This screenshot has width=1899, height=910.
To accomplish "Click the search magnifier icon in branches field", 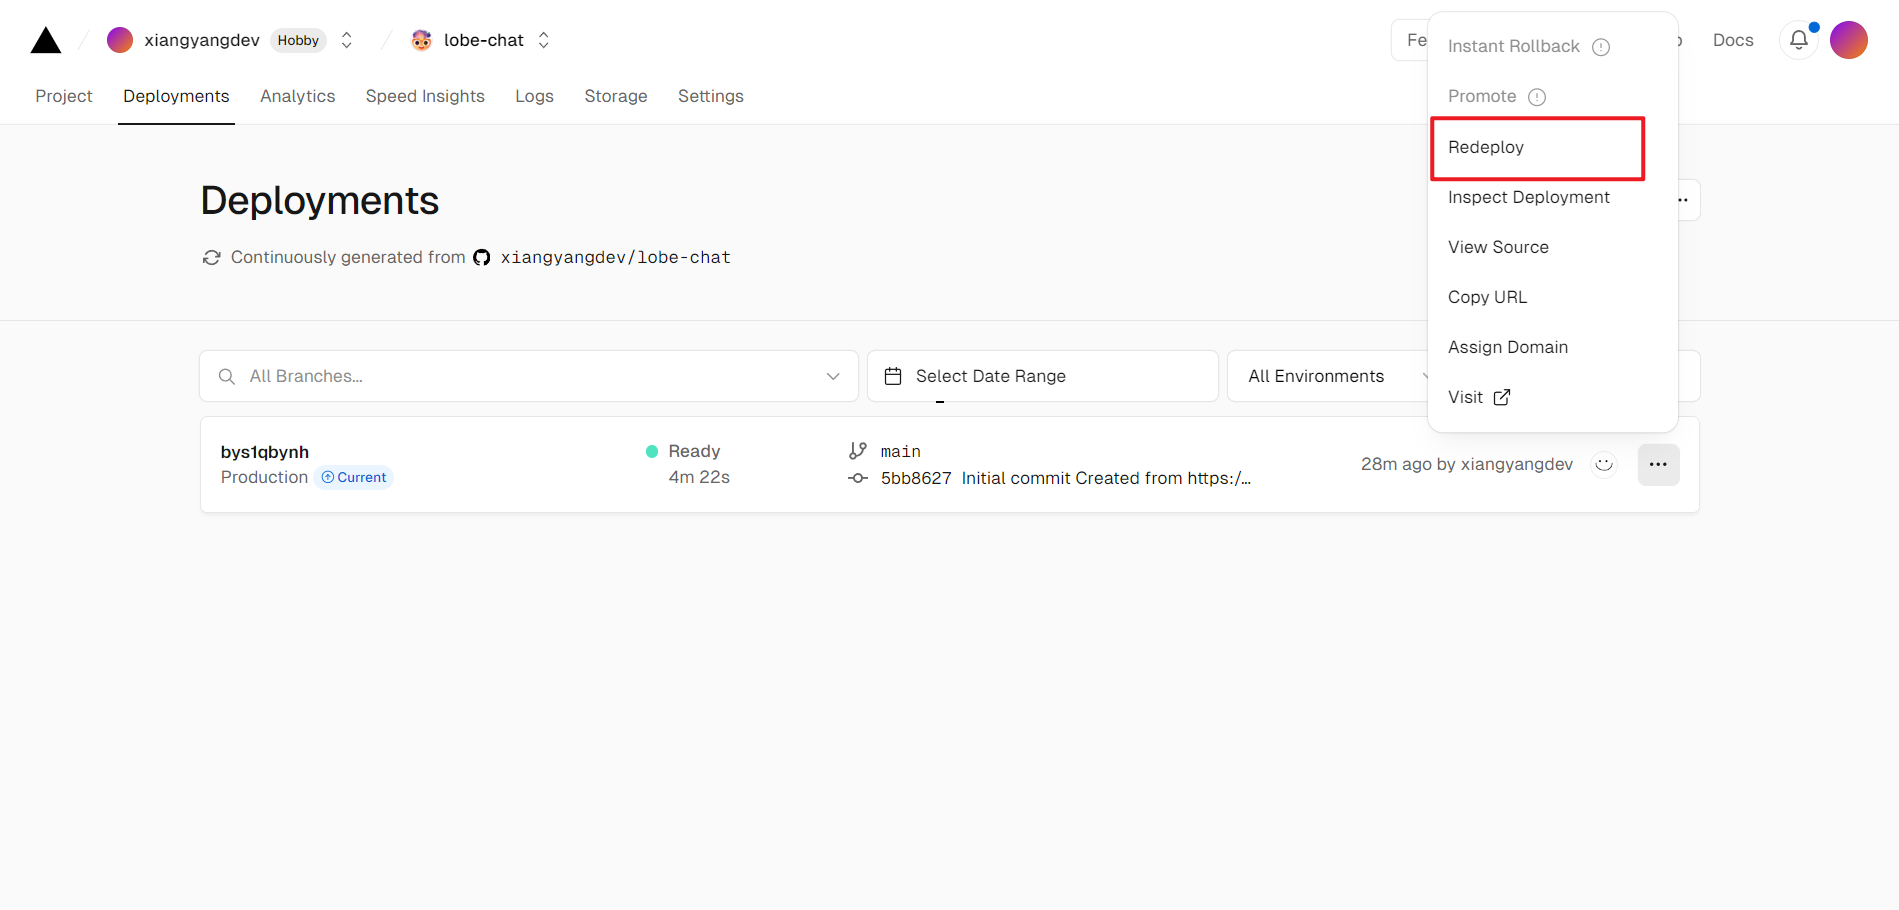I will pos(227,376).
